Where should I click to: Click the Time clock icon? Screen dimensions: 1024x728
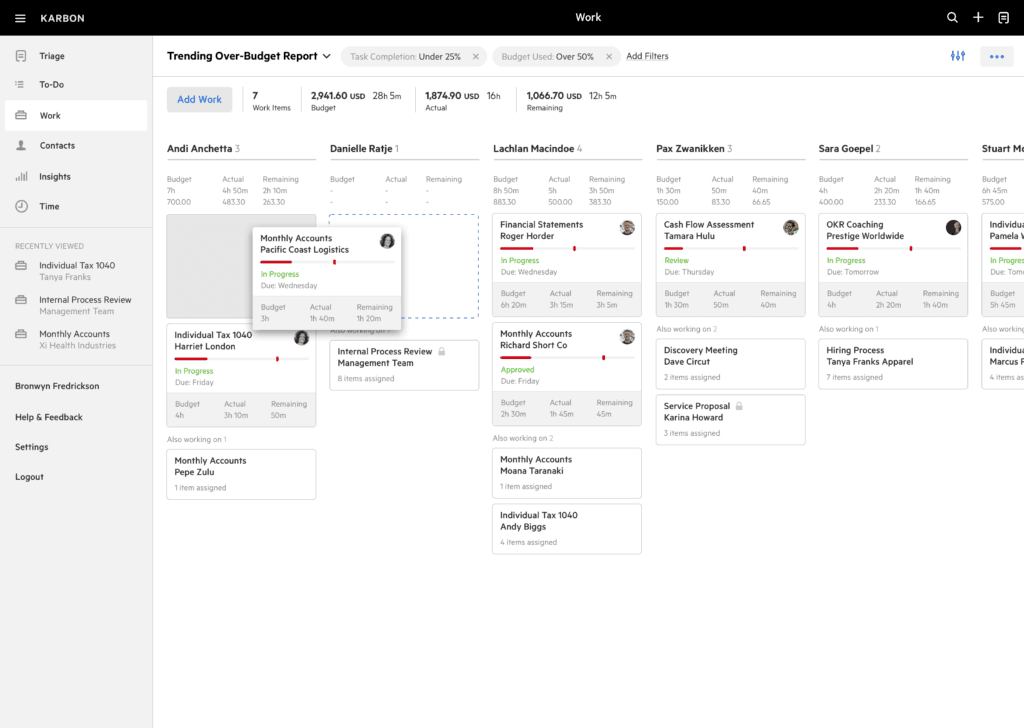click(x=22, y=206)
